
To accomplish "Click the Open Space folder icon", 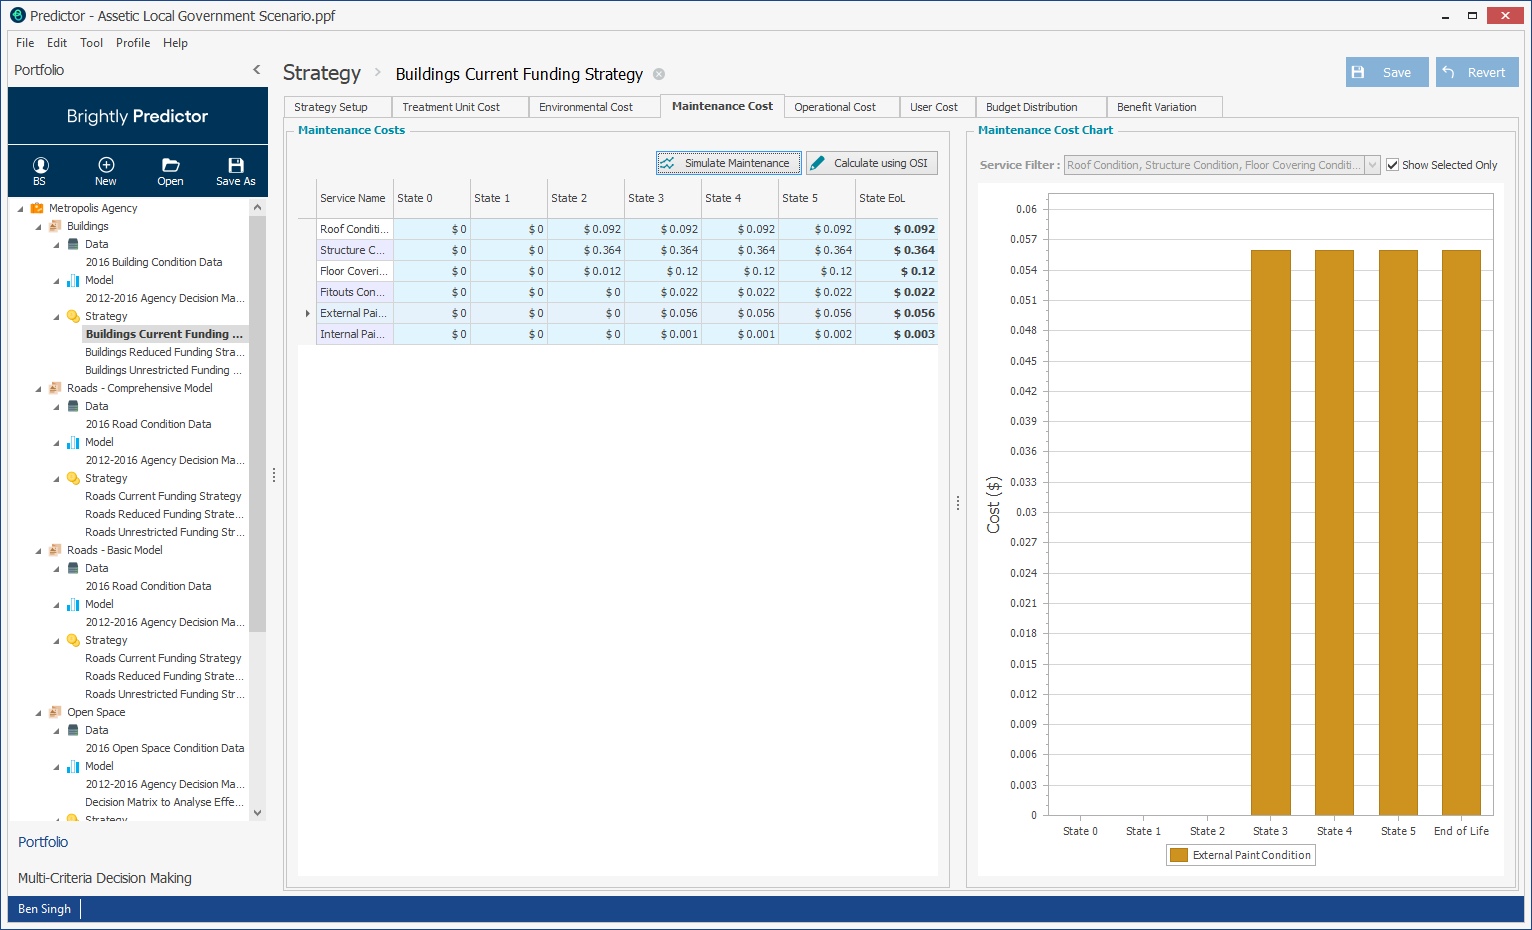I will coord(55,712).
